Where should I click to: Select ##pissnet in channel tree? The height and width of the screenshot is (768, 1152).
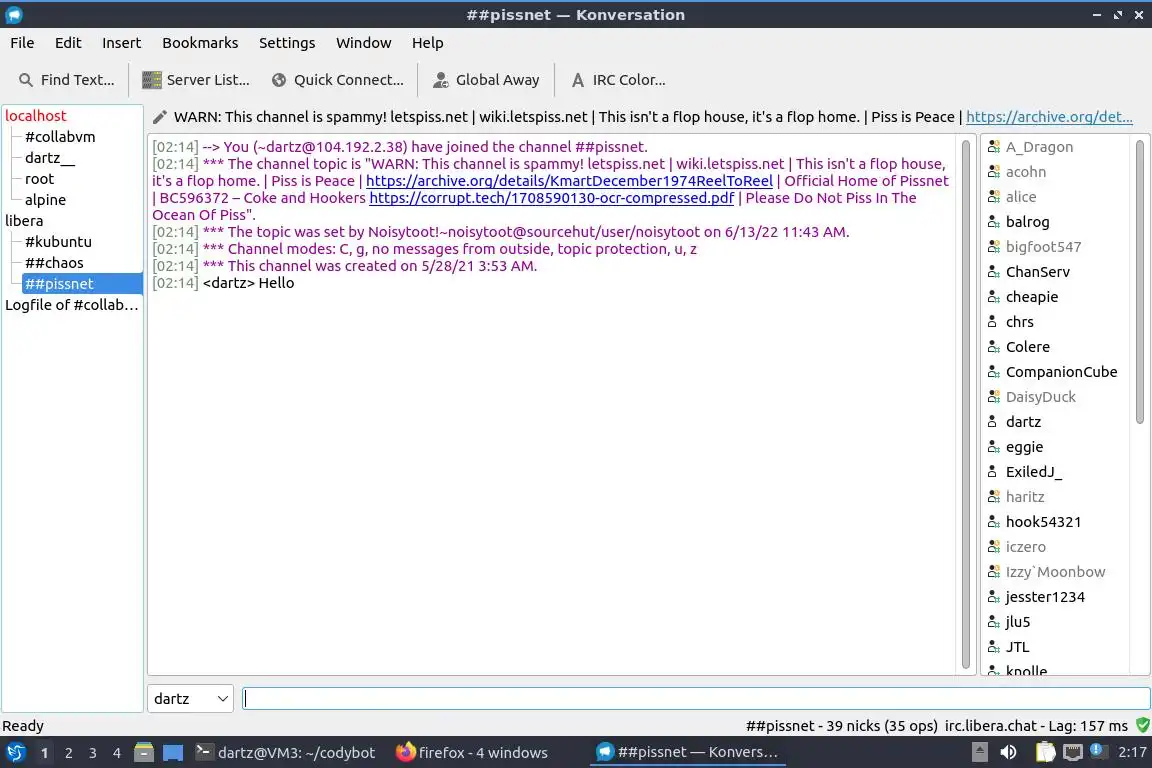coord(82,284)
